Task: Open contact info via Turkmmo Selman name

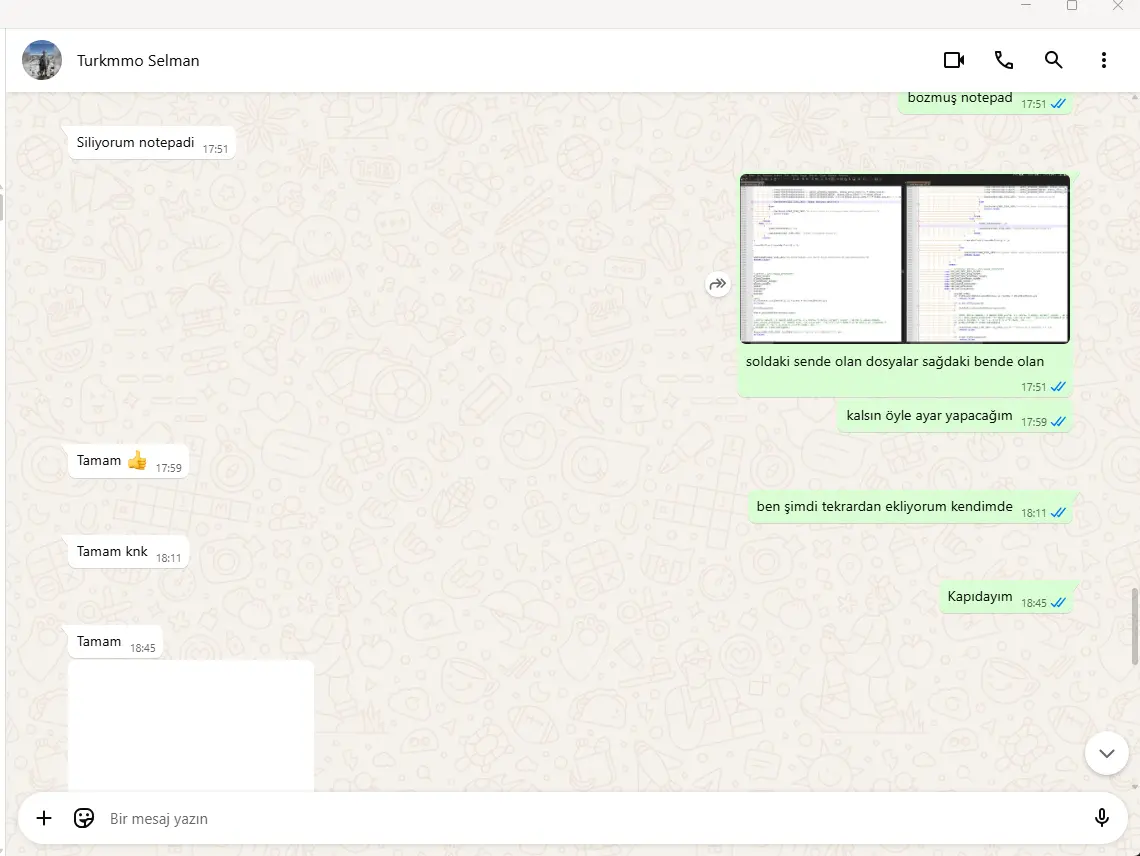Action: pyautogui.click(x=138, y=60)
